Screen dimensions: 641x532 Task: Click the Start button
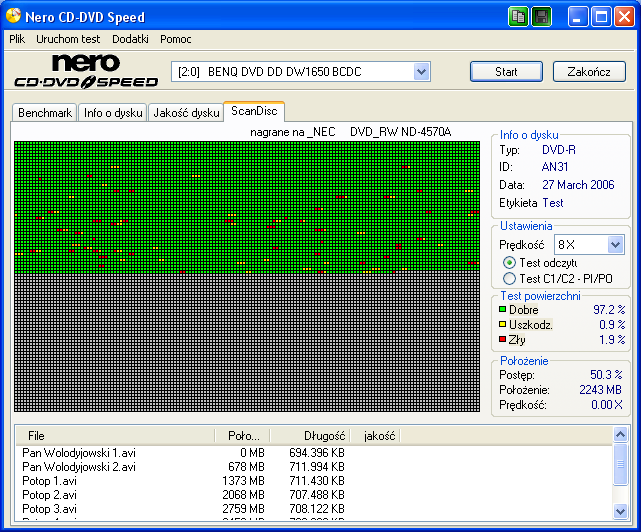[x=506, y=72]
